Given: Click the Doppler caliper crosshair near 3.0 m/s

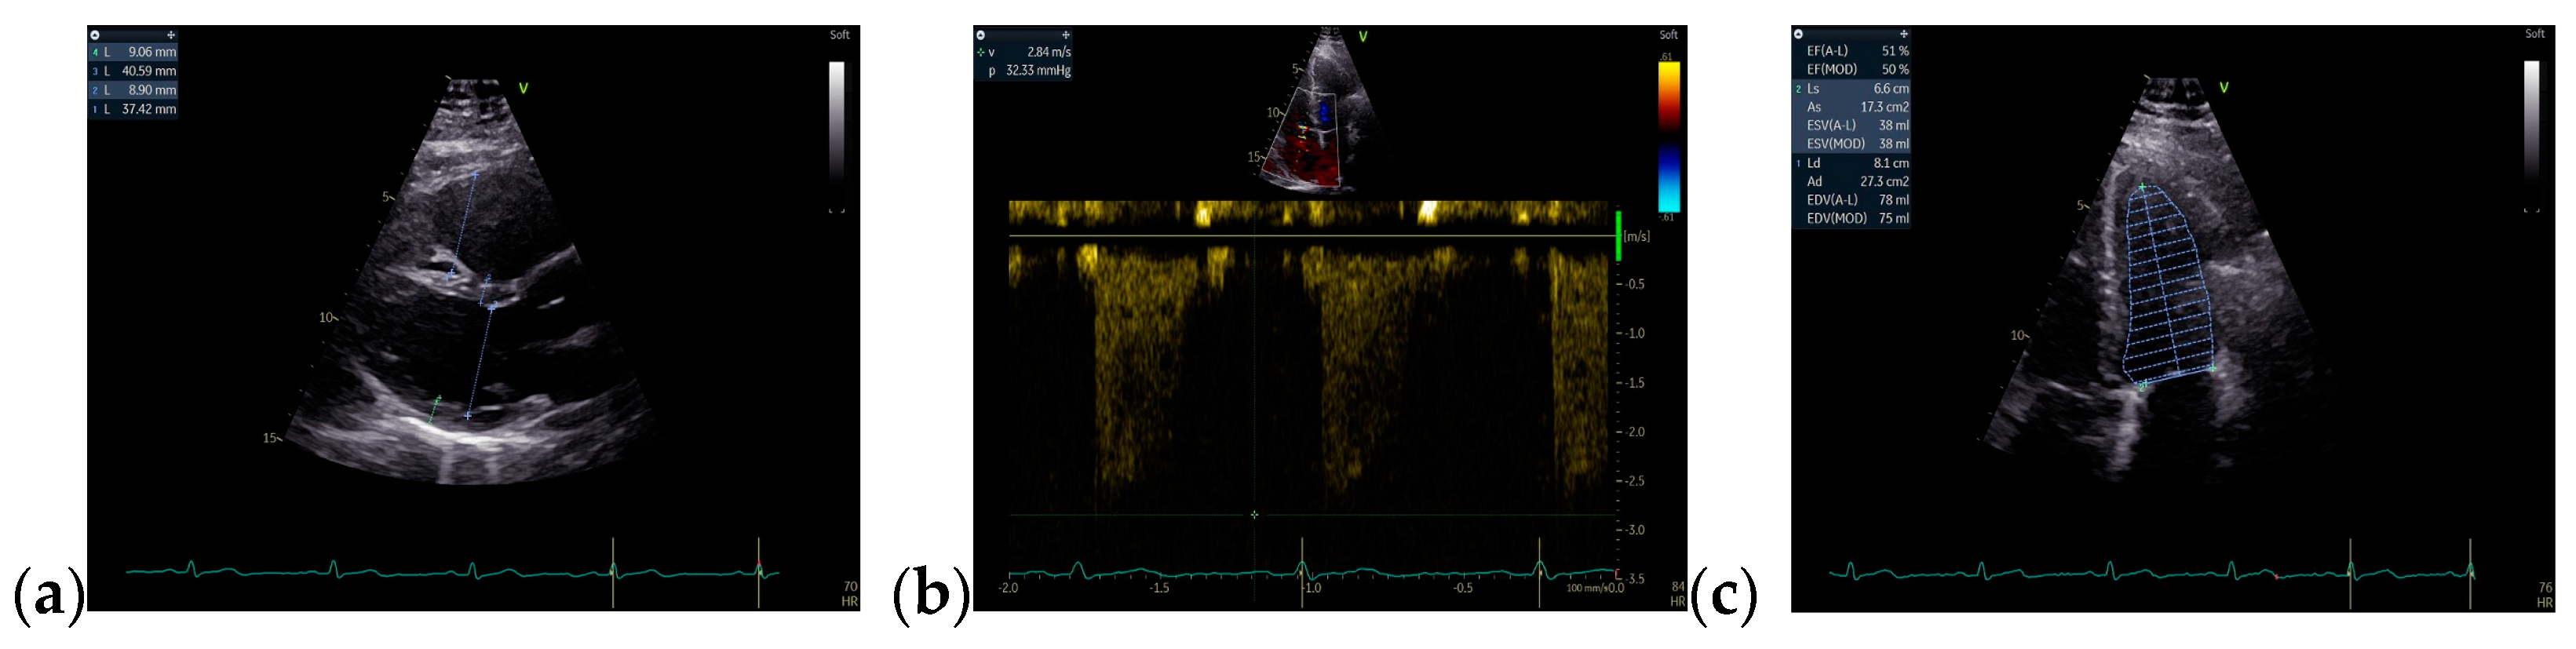Looking at the screenshot, I should click(1254, 514).
